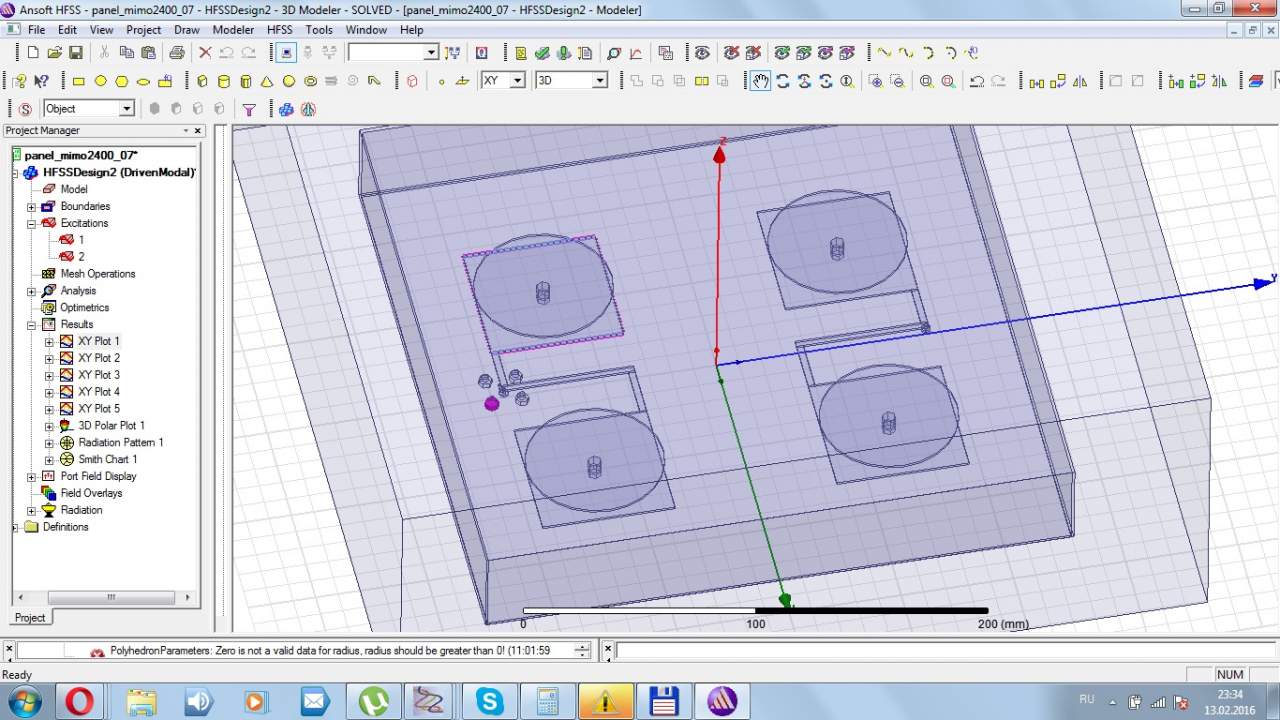The width and height of the screenshot is (1280, 720).
Task: Click the Paste clipboard icon
Action: tap(149, 53)
